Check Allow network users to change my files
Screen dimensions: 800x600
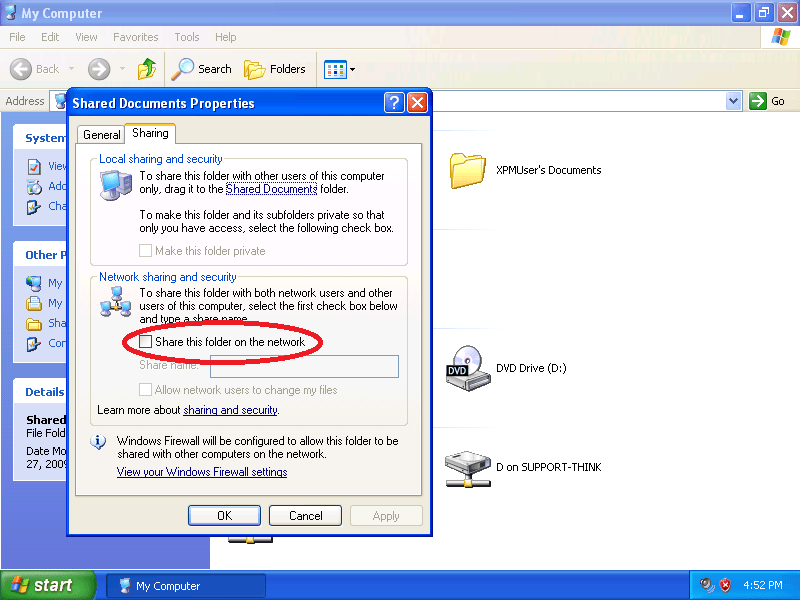(x=145, y=390)
